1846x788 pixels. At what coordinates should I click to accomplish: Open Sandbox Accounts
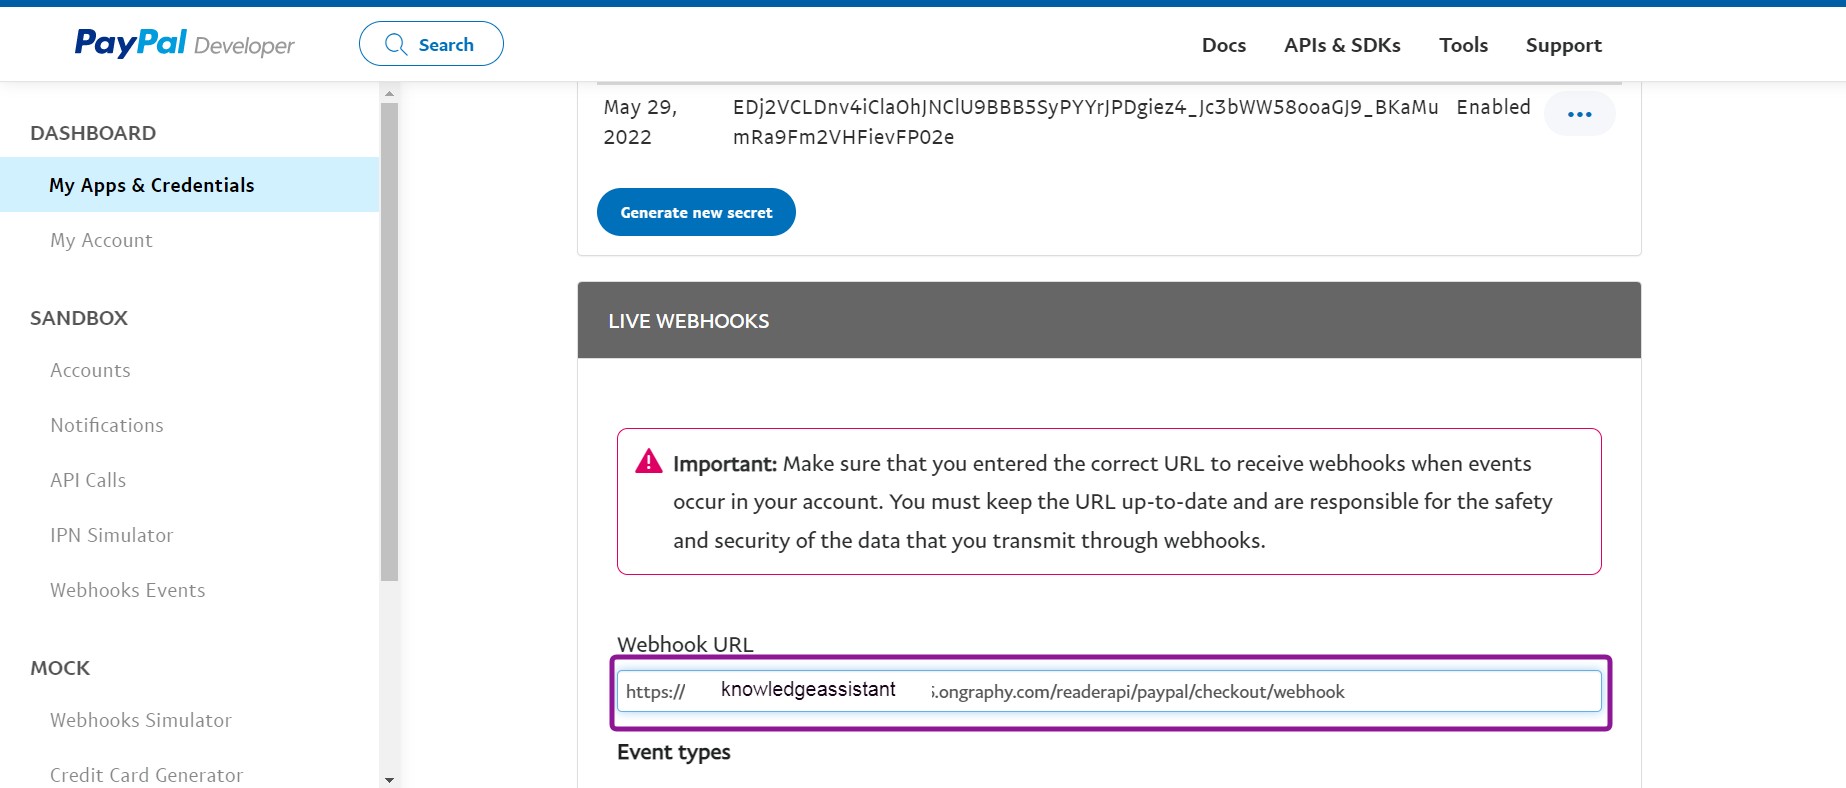90,370
